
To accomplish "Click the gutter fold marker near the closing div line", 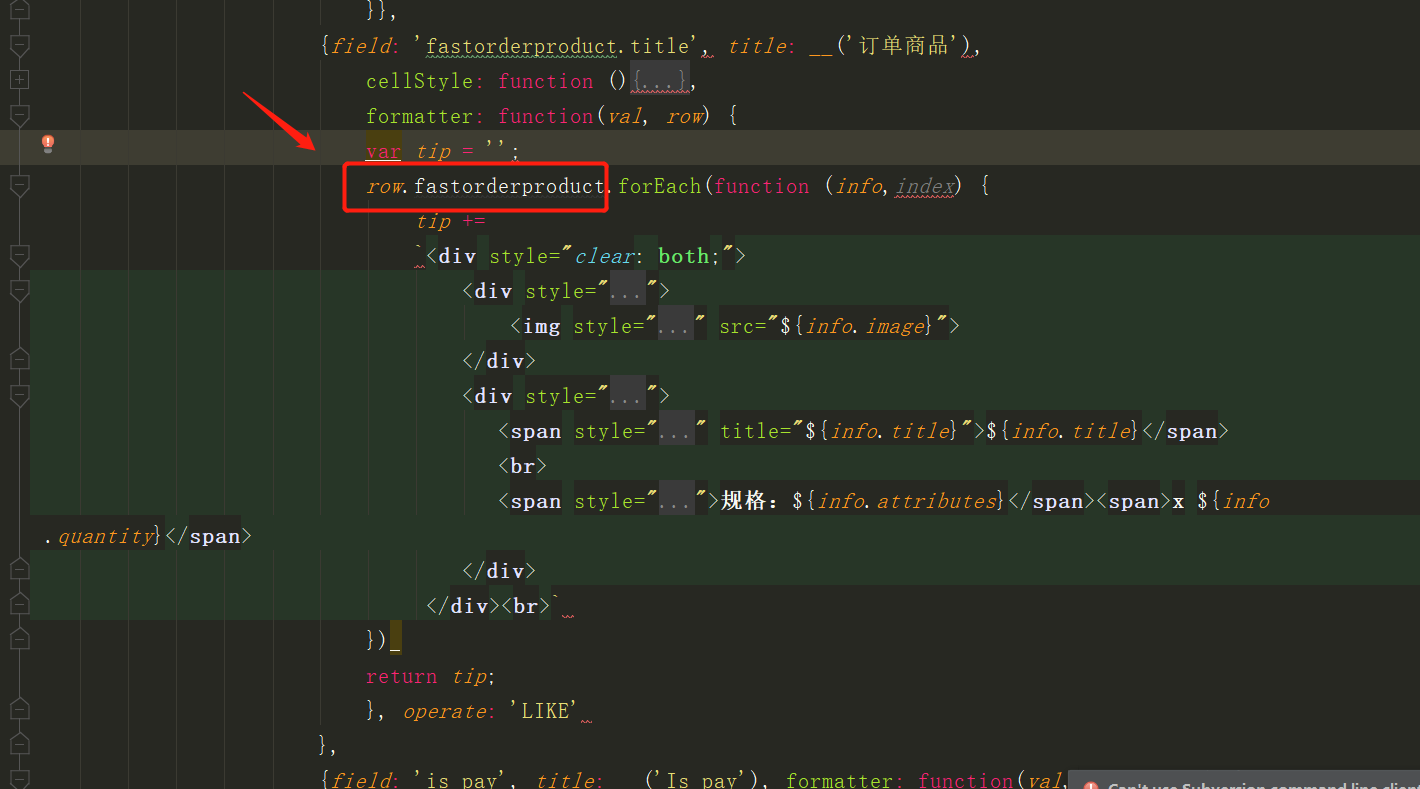I will (19, 605).
